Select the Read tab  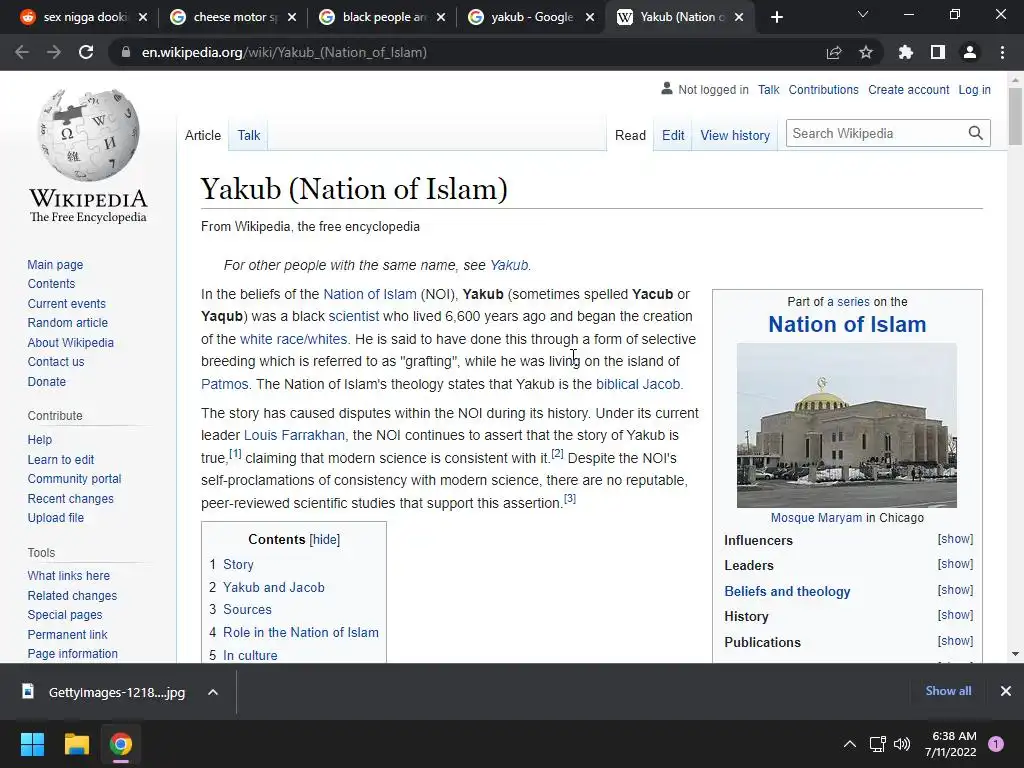[630, 135]
